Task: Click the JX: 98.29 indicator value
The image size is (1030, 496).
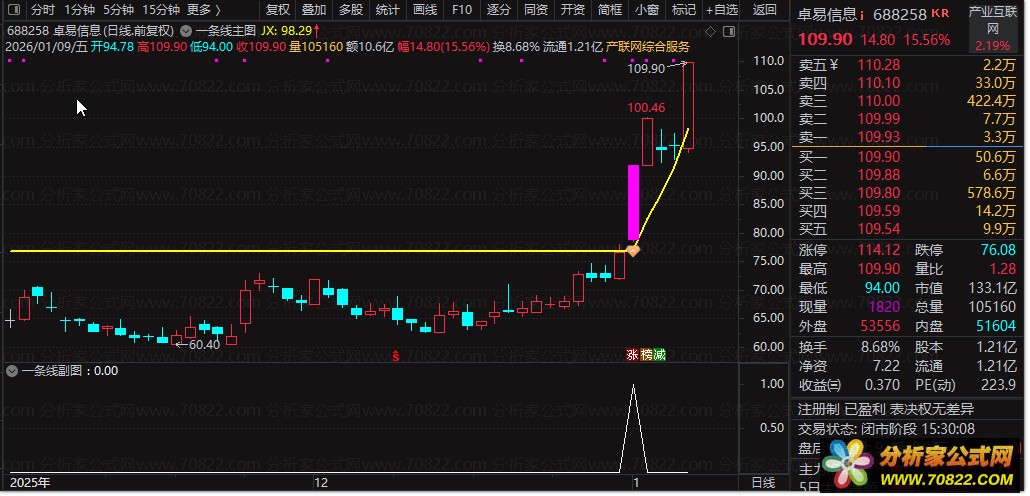Action: point(286,31)
